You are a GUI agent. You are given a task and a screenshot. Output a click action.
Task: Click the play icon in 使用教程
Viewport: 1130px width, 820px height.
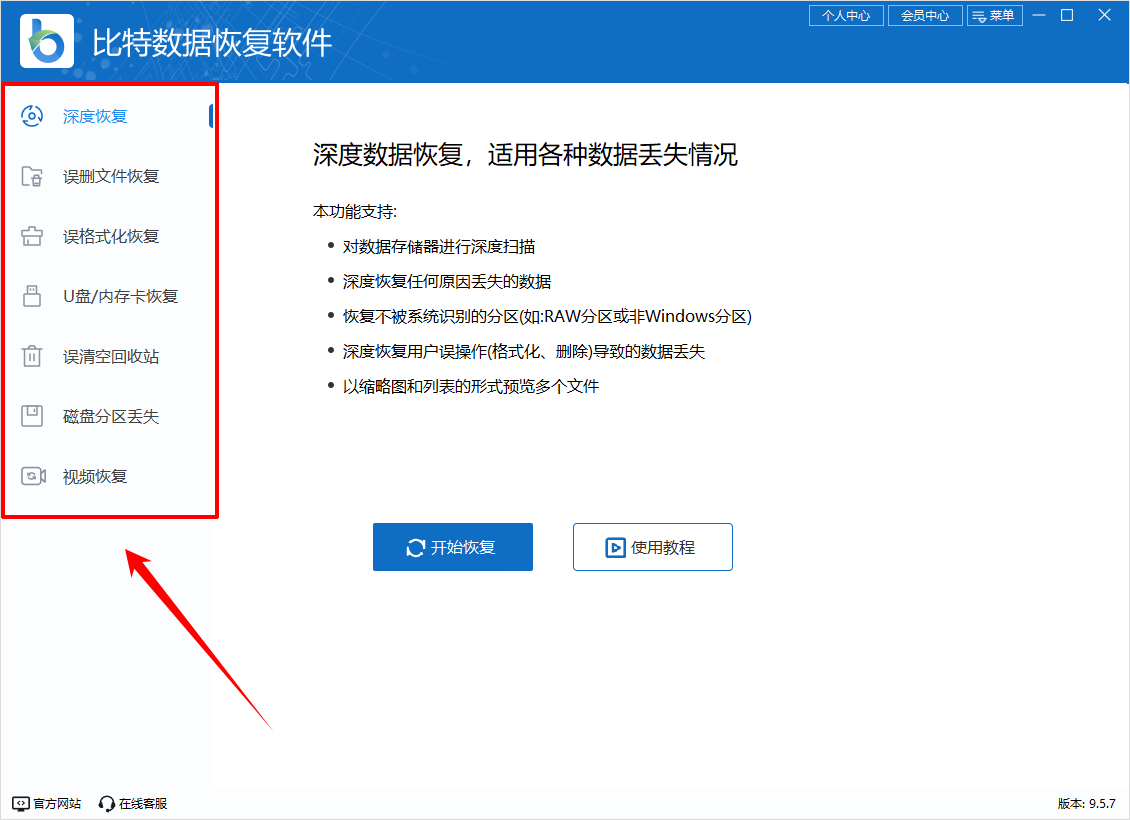pos(615,548)
